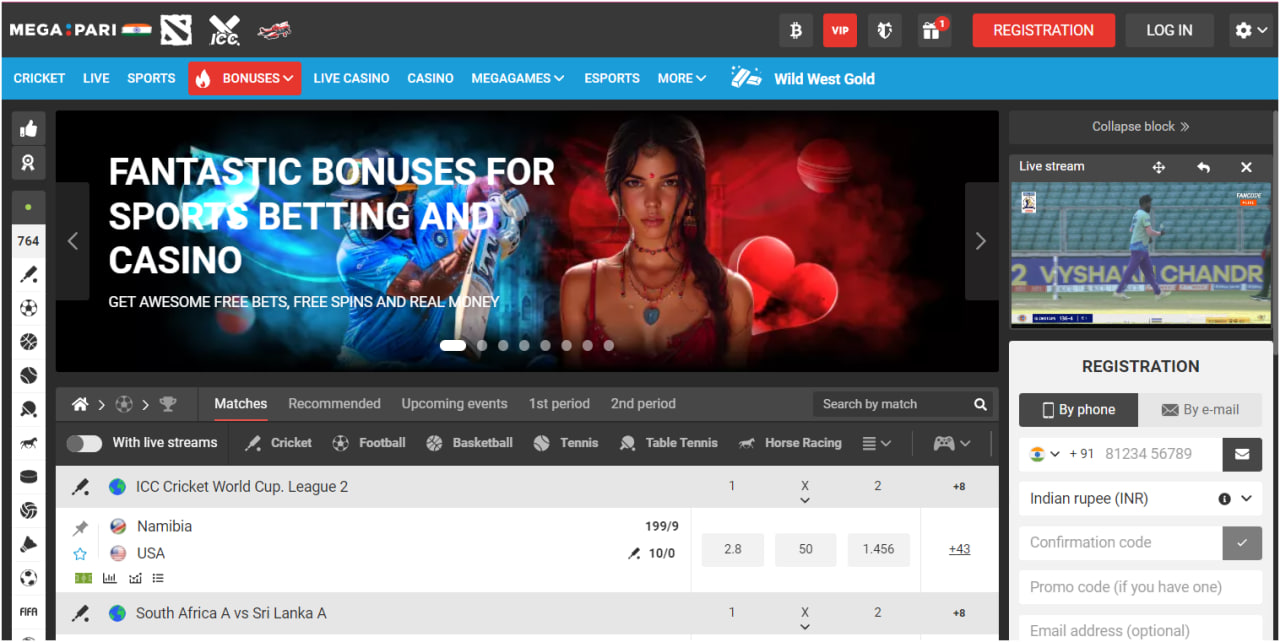This screenshot has height=642, width=1280.
Task: Click the live stream return arrow icon
Action: click(x=1203, y=167)
